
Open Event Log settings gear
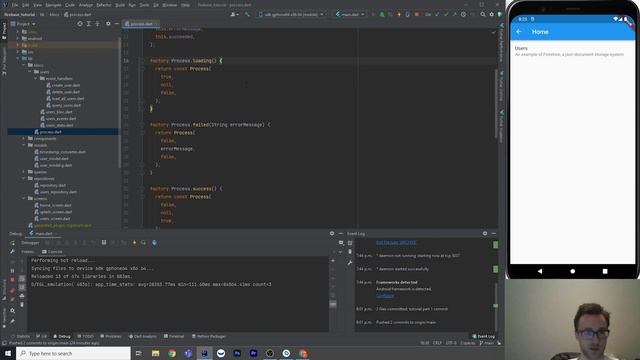(485, 233)
